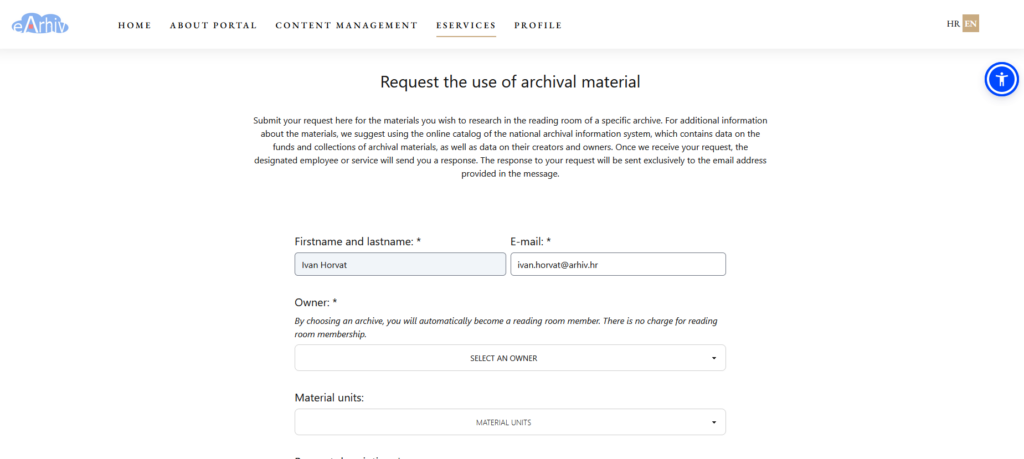The image size is (1024, 459).
Task: Click the Material units label
Action: [x=329, y=398]
